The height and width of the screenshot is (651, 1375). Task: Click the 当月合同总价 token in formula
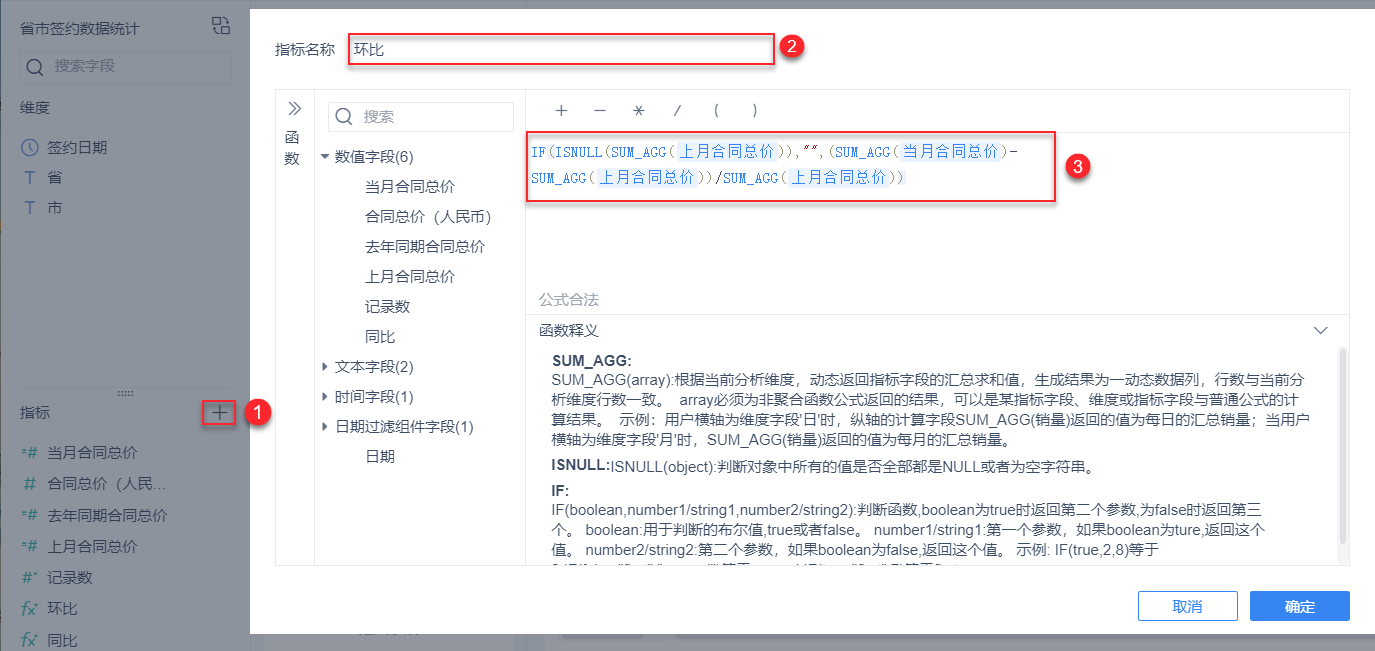coord(950,152)
